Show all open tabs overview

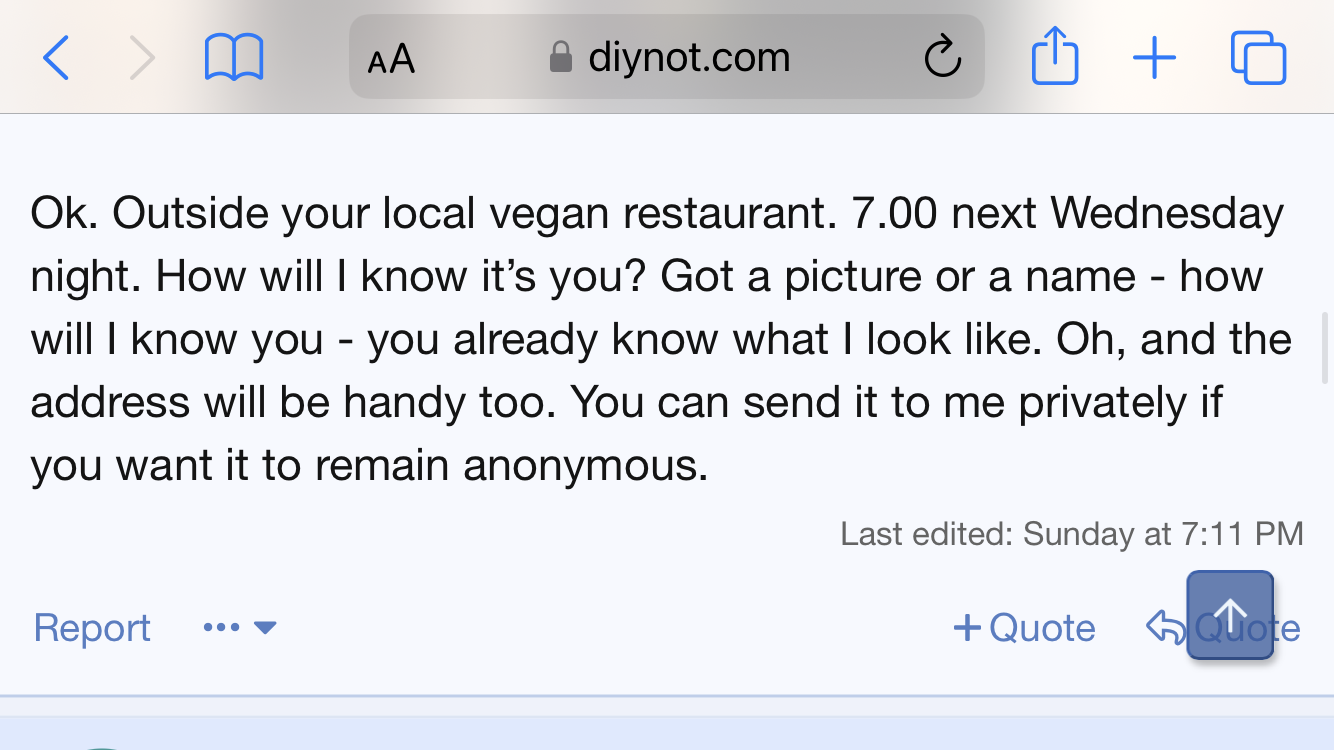tap(1258, 58)
